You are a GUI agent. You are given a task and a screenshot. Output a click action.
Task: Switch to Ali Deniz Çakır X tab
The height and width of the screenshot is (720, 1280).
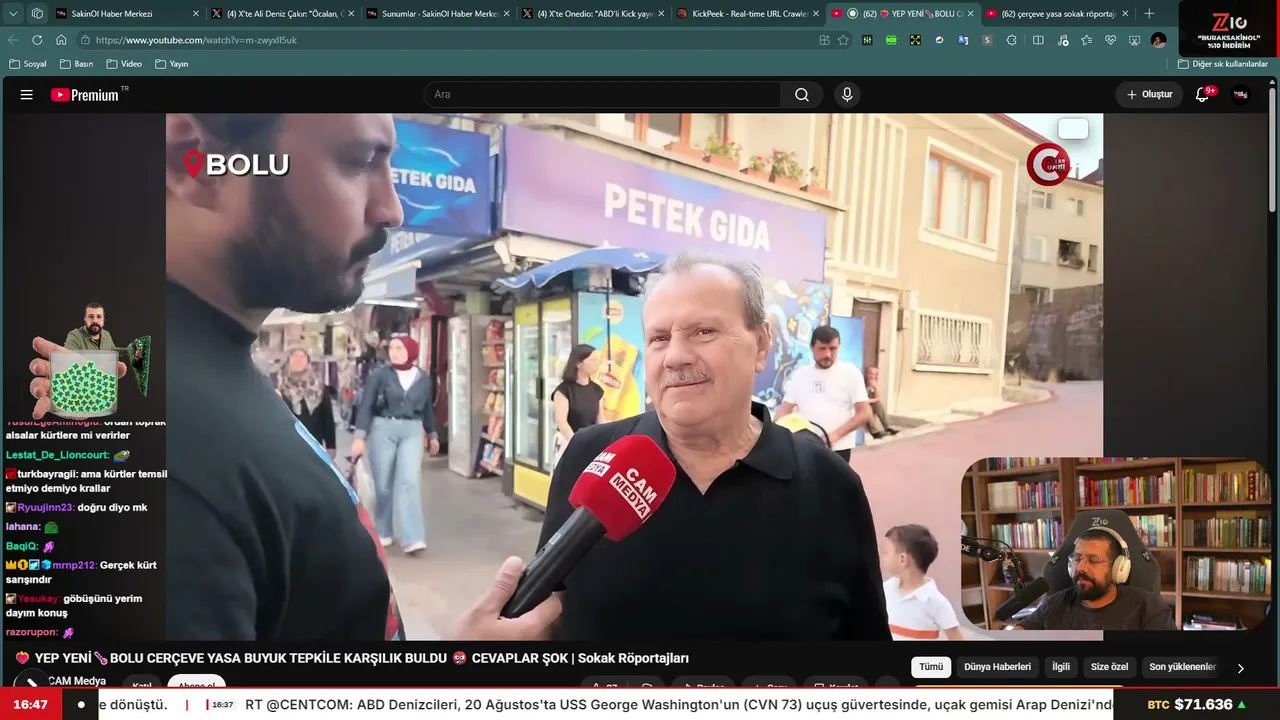pos(282,14)
